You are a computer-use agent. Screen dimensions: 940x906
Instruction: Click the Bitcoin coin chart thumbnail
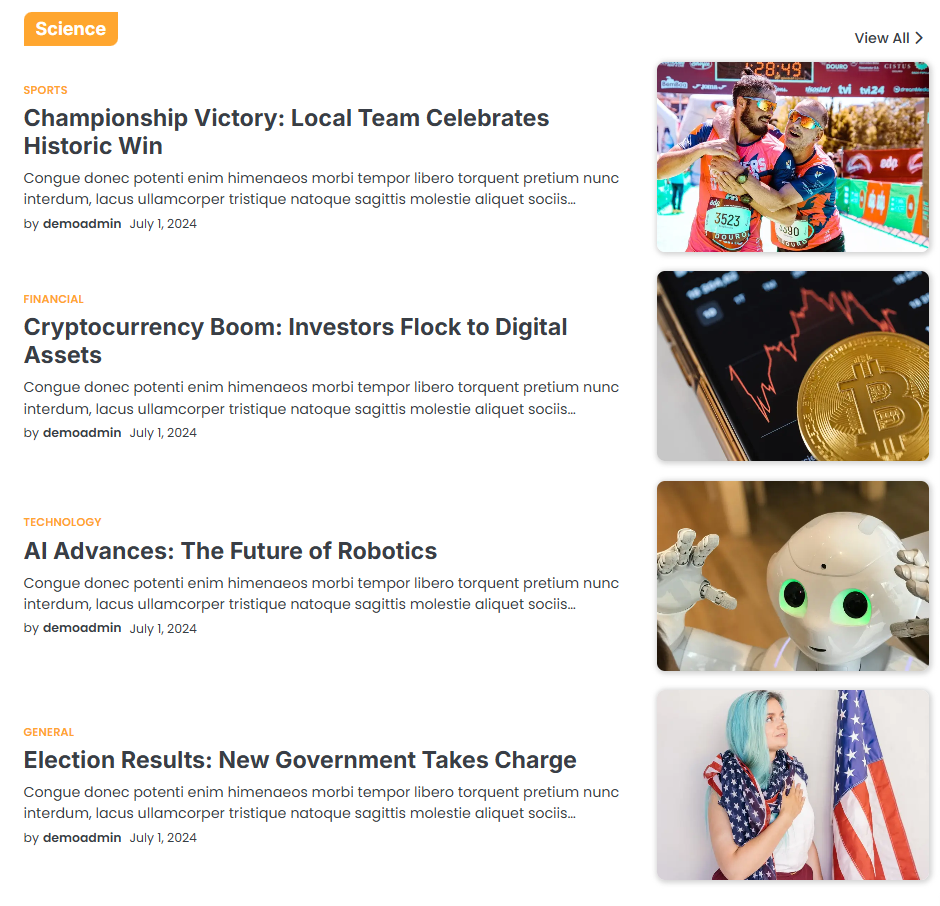[793, 366]
